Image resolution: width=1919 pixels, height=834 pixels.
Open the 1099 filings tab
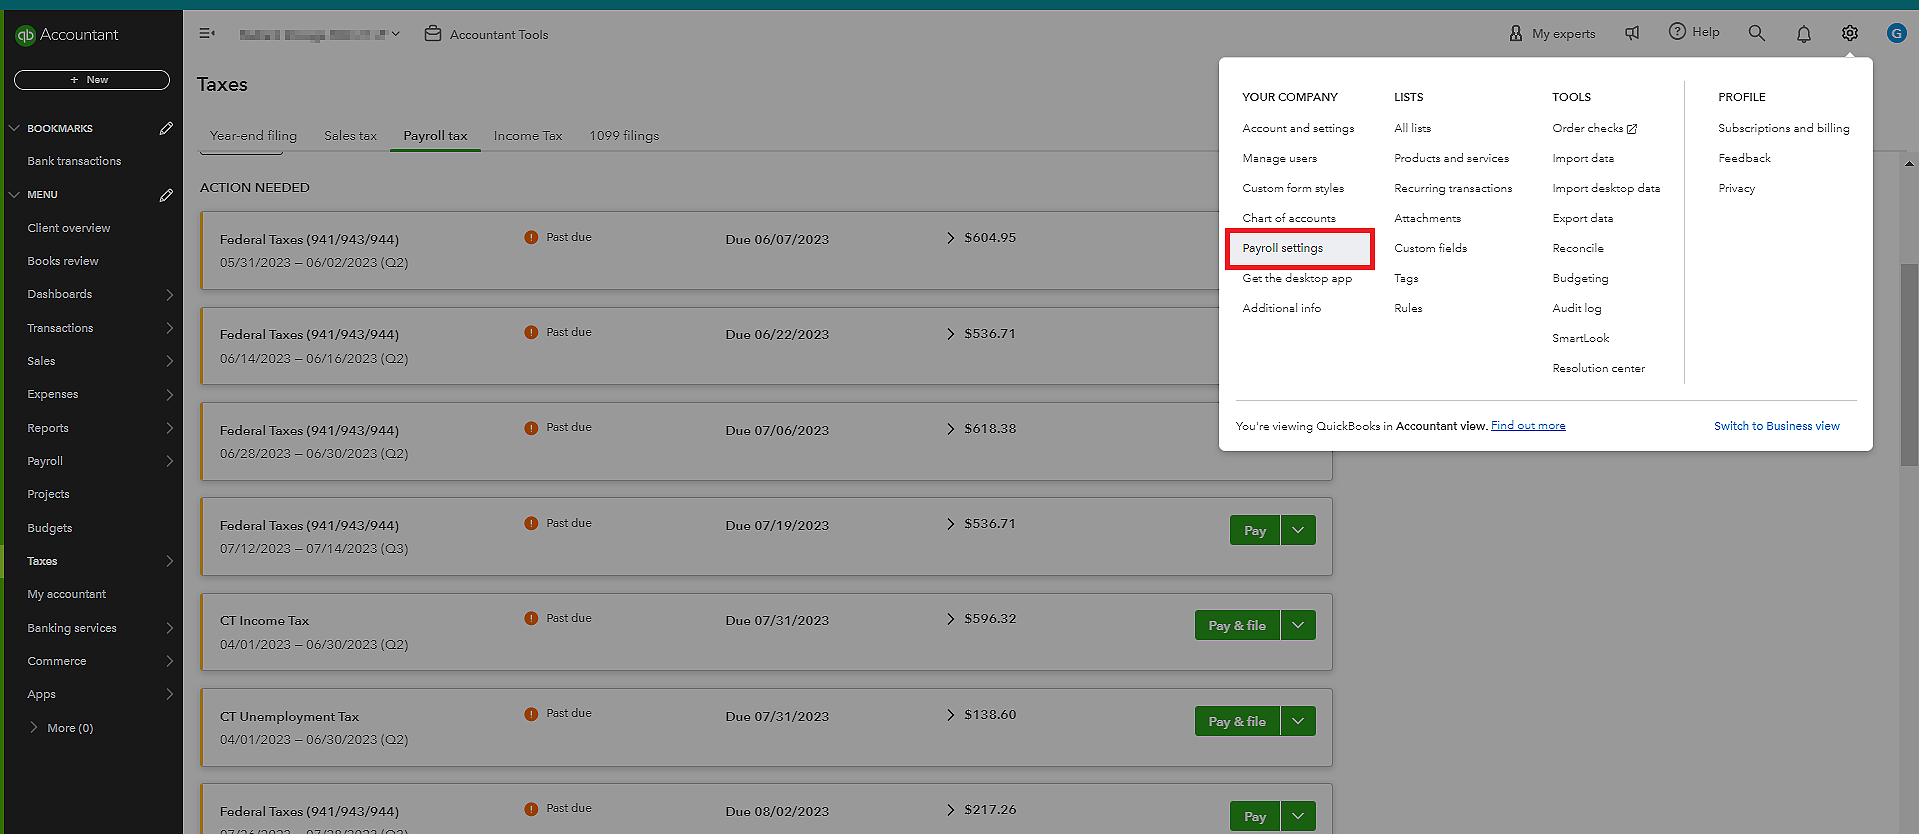click(x=624, y=136)
